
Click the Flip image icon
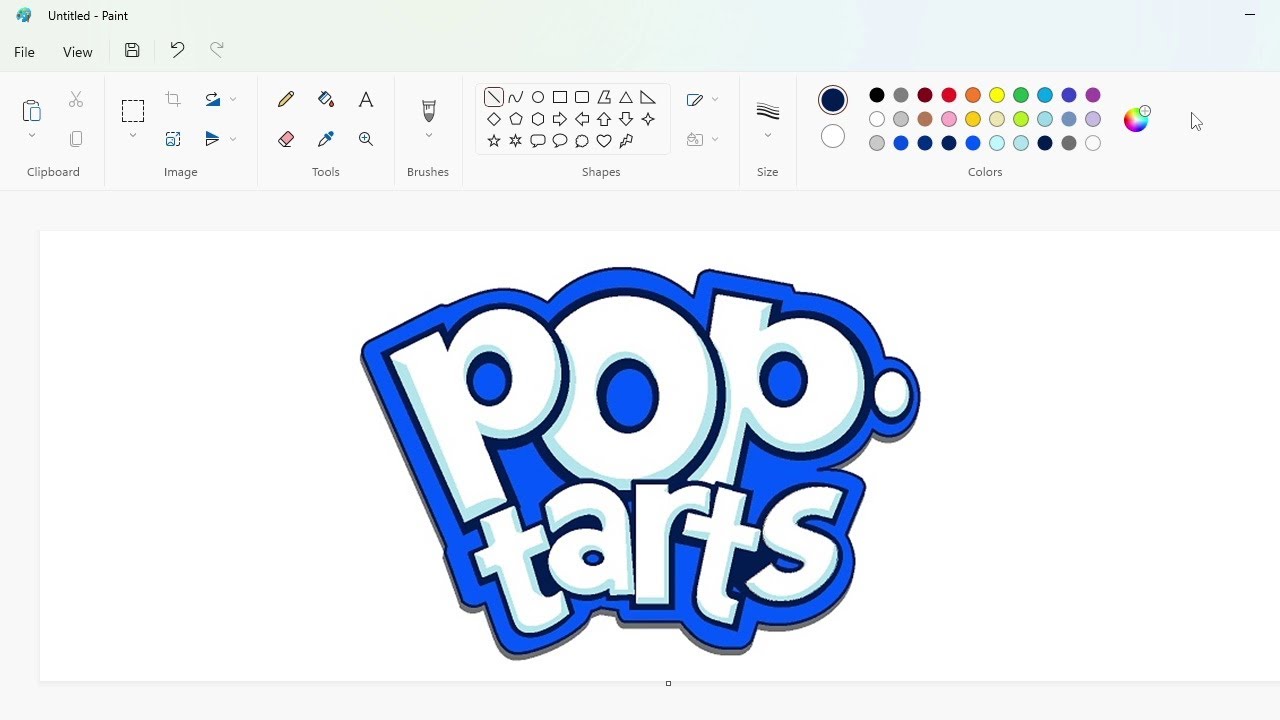coord(212,139)
